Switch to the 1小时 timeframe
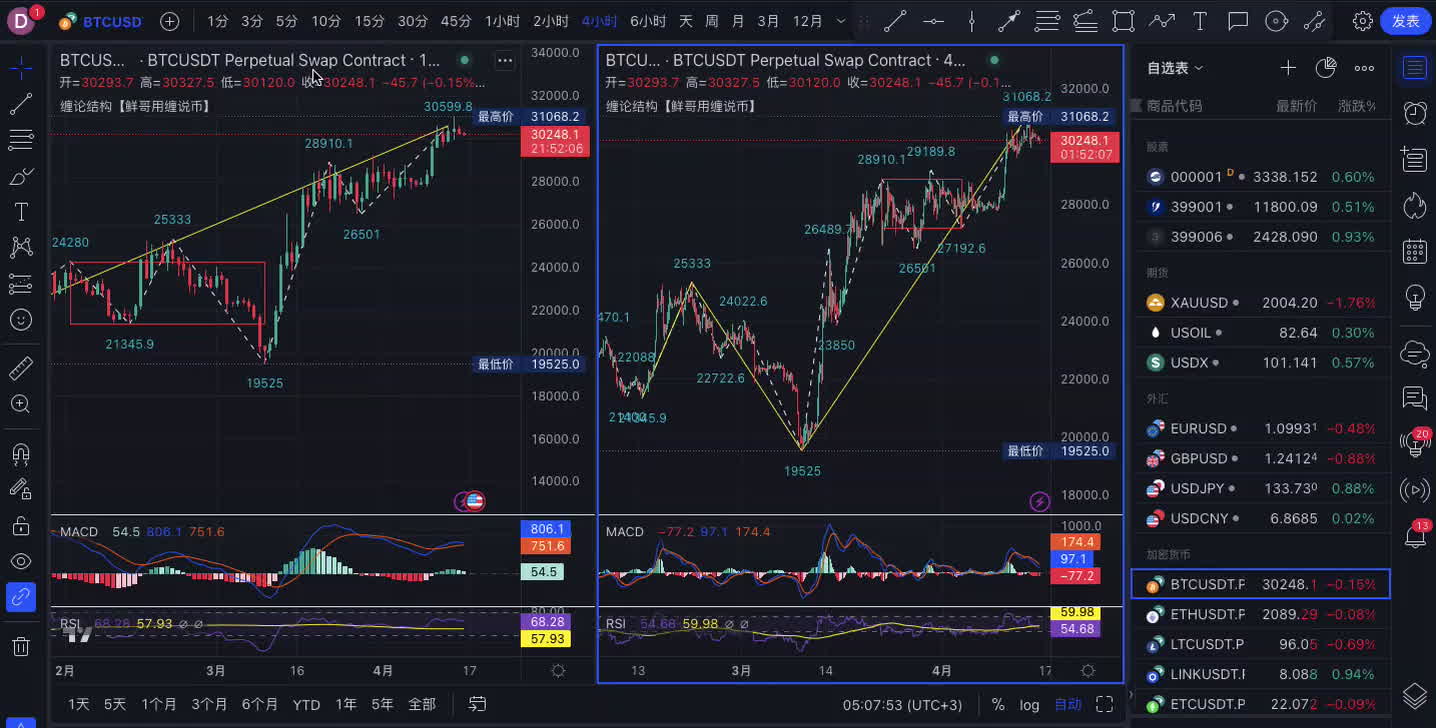The image size is (1436, 728). 501,21
